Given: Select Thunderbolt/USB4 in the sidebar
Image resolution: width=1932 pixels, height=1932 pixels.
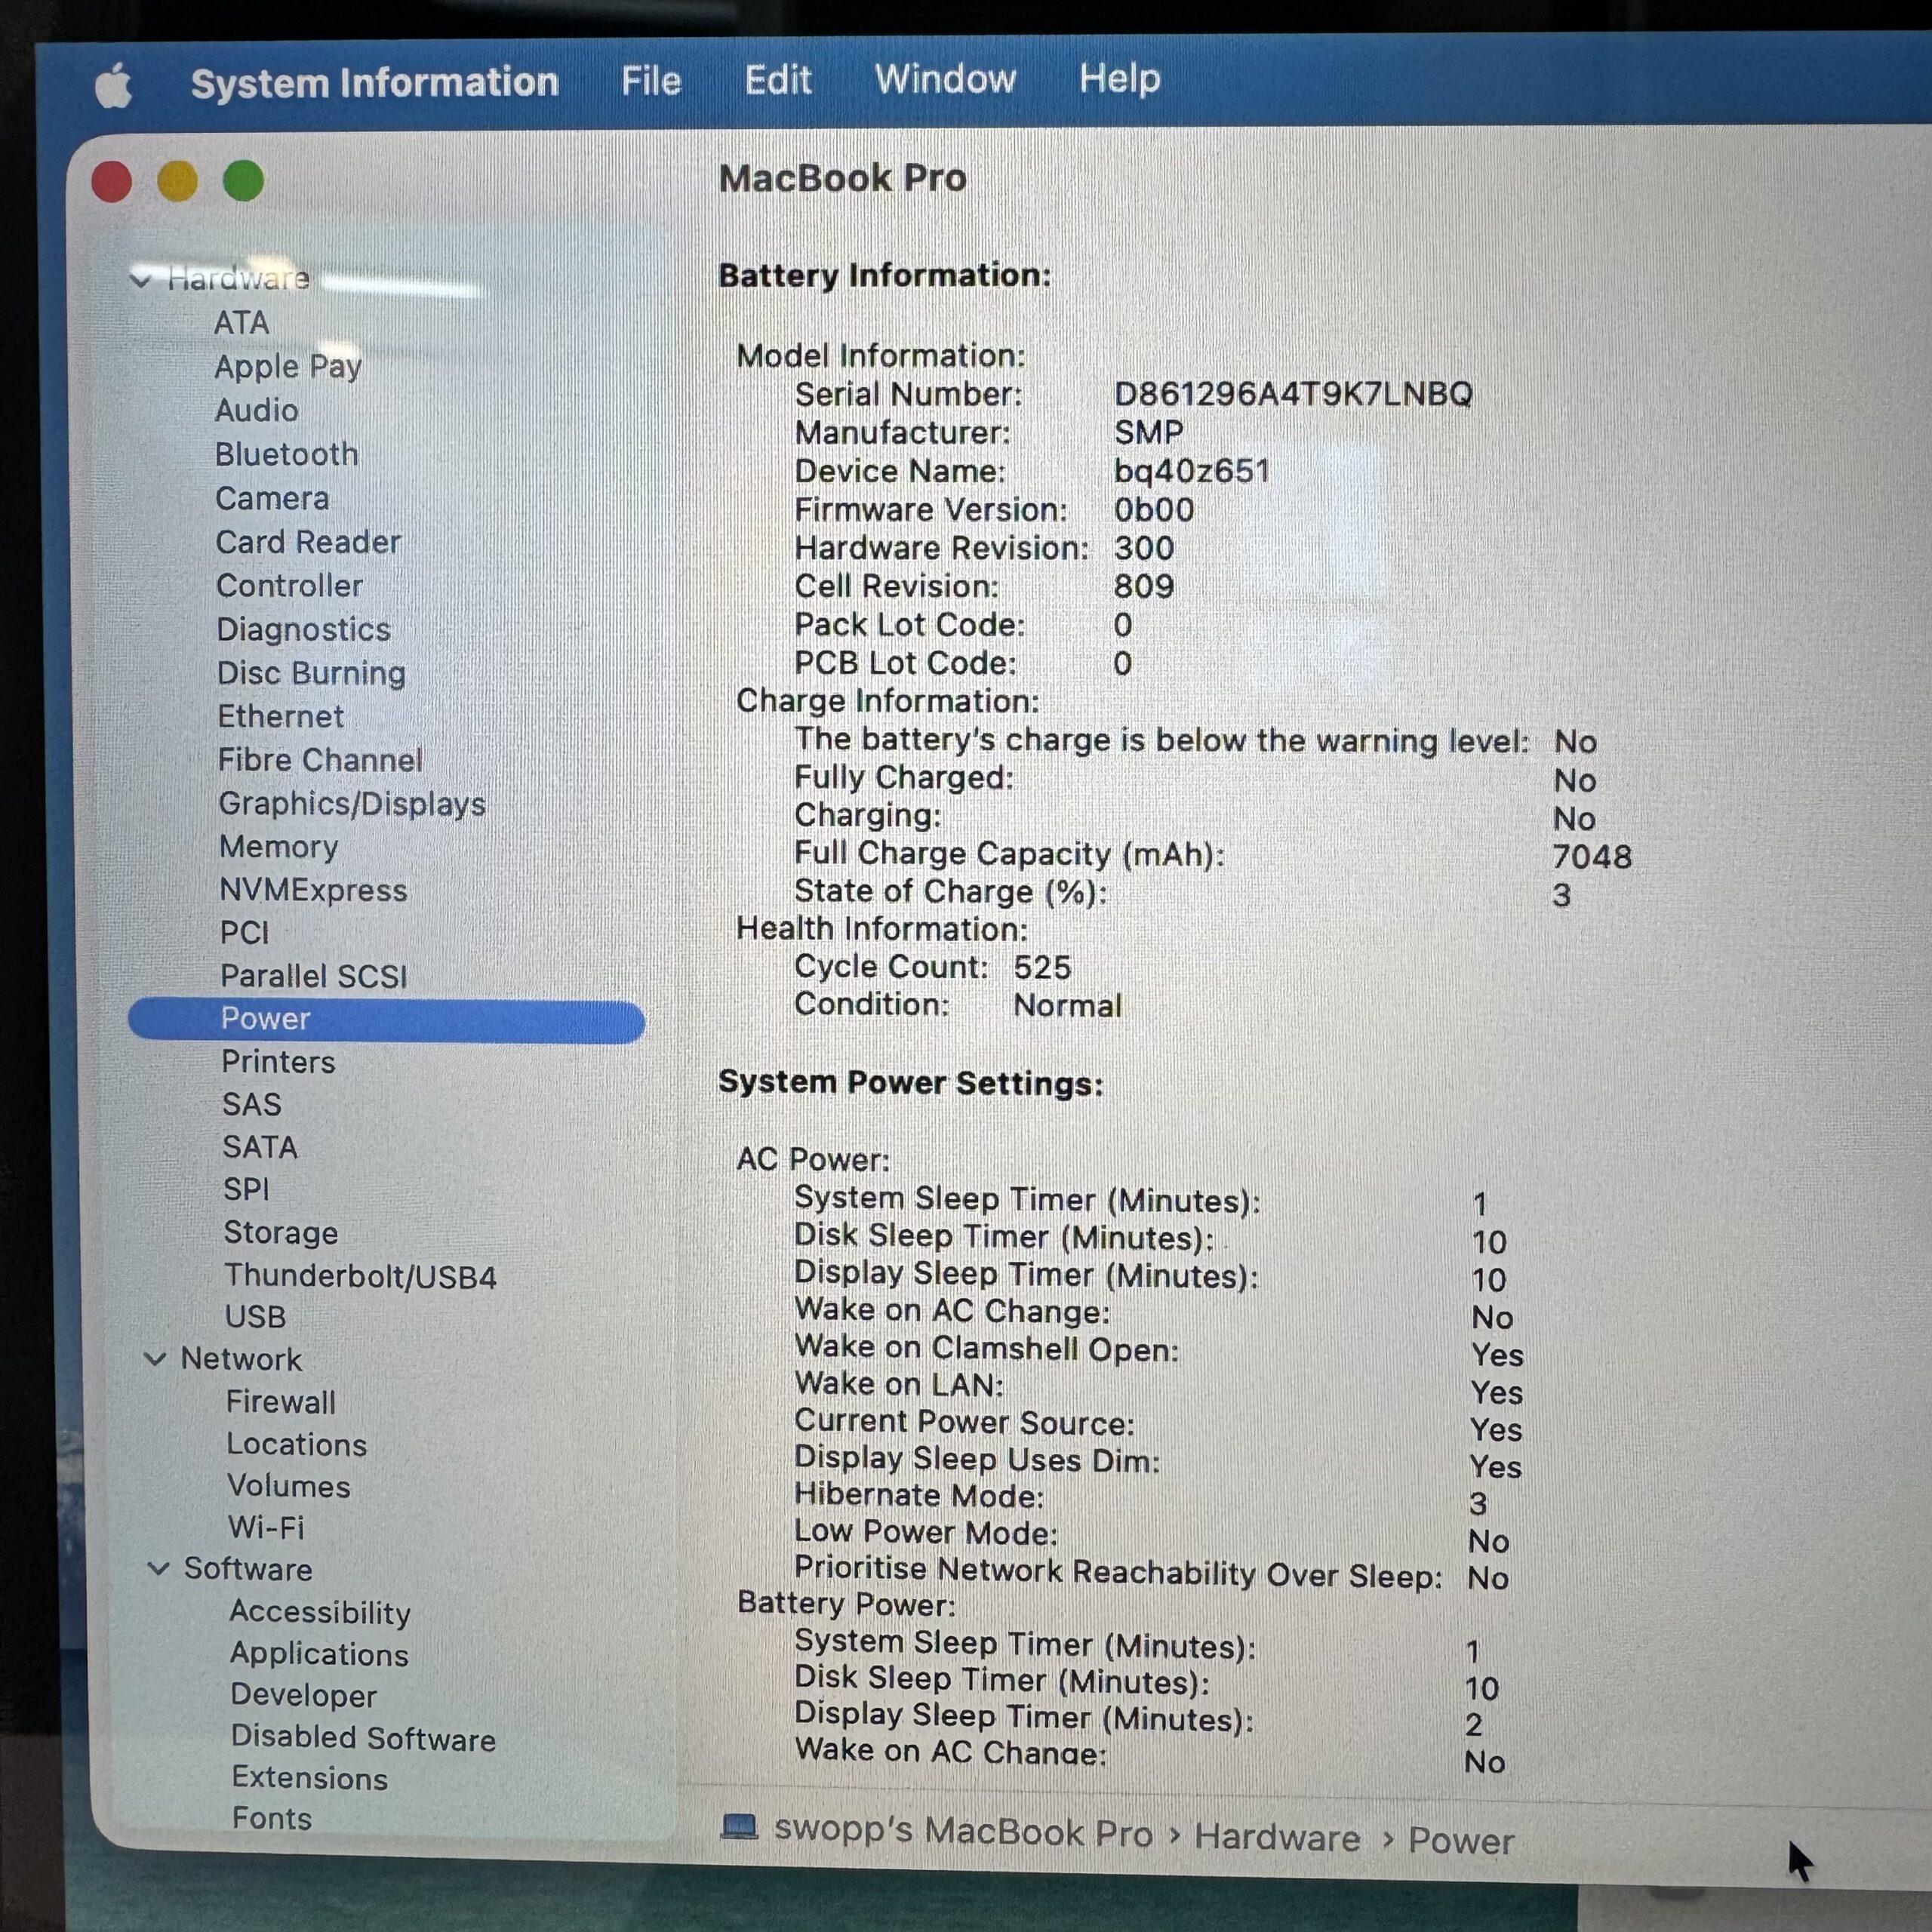Looking at the screenshot, I should pos(360,1276).
